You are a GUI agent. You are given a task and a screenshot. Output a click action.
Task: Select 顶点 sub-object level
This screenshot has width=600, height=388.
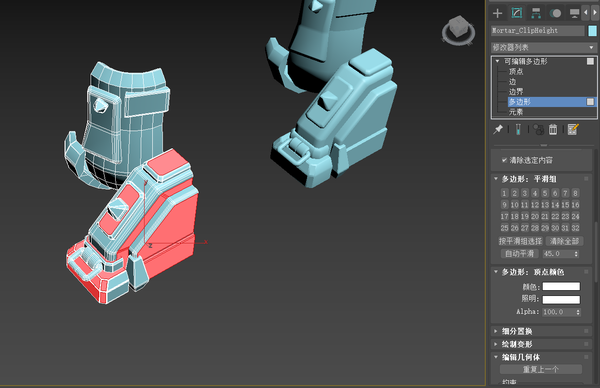(x=516, y=71)
